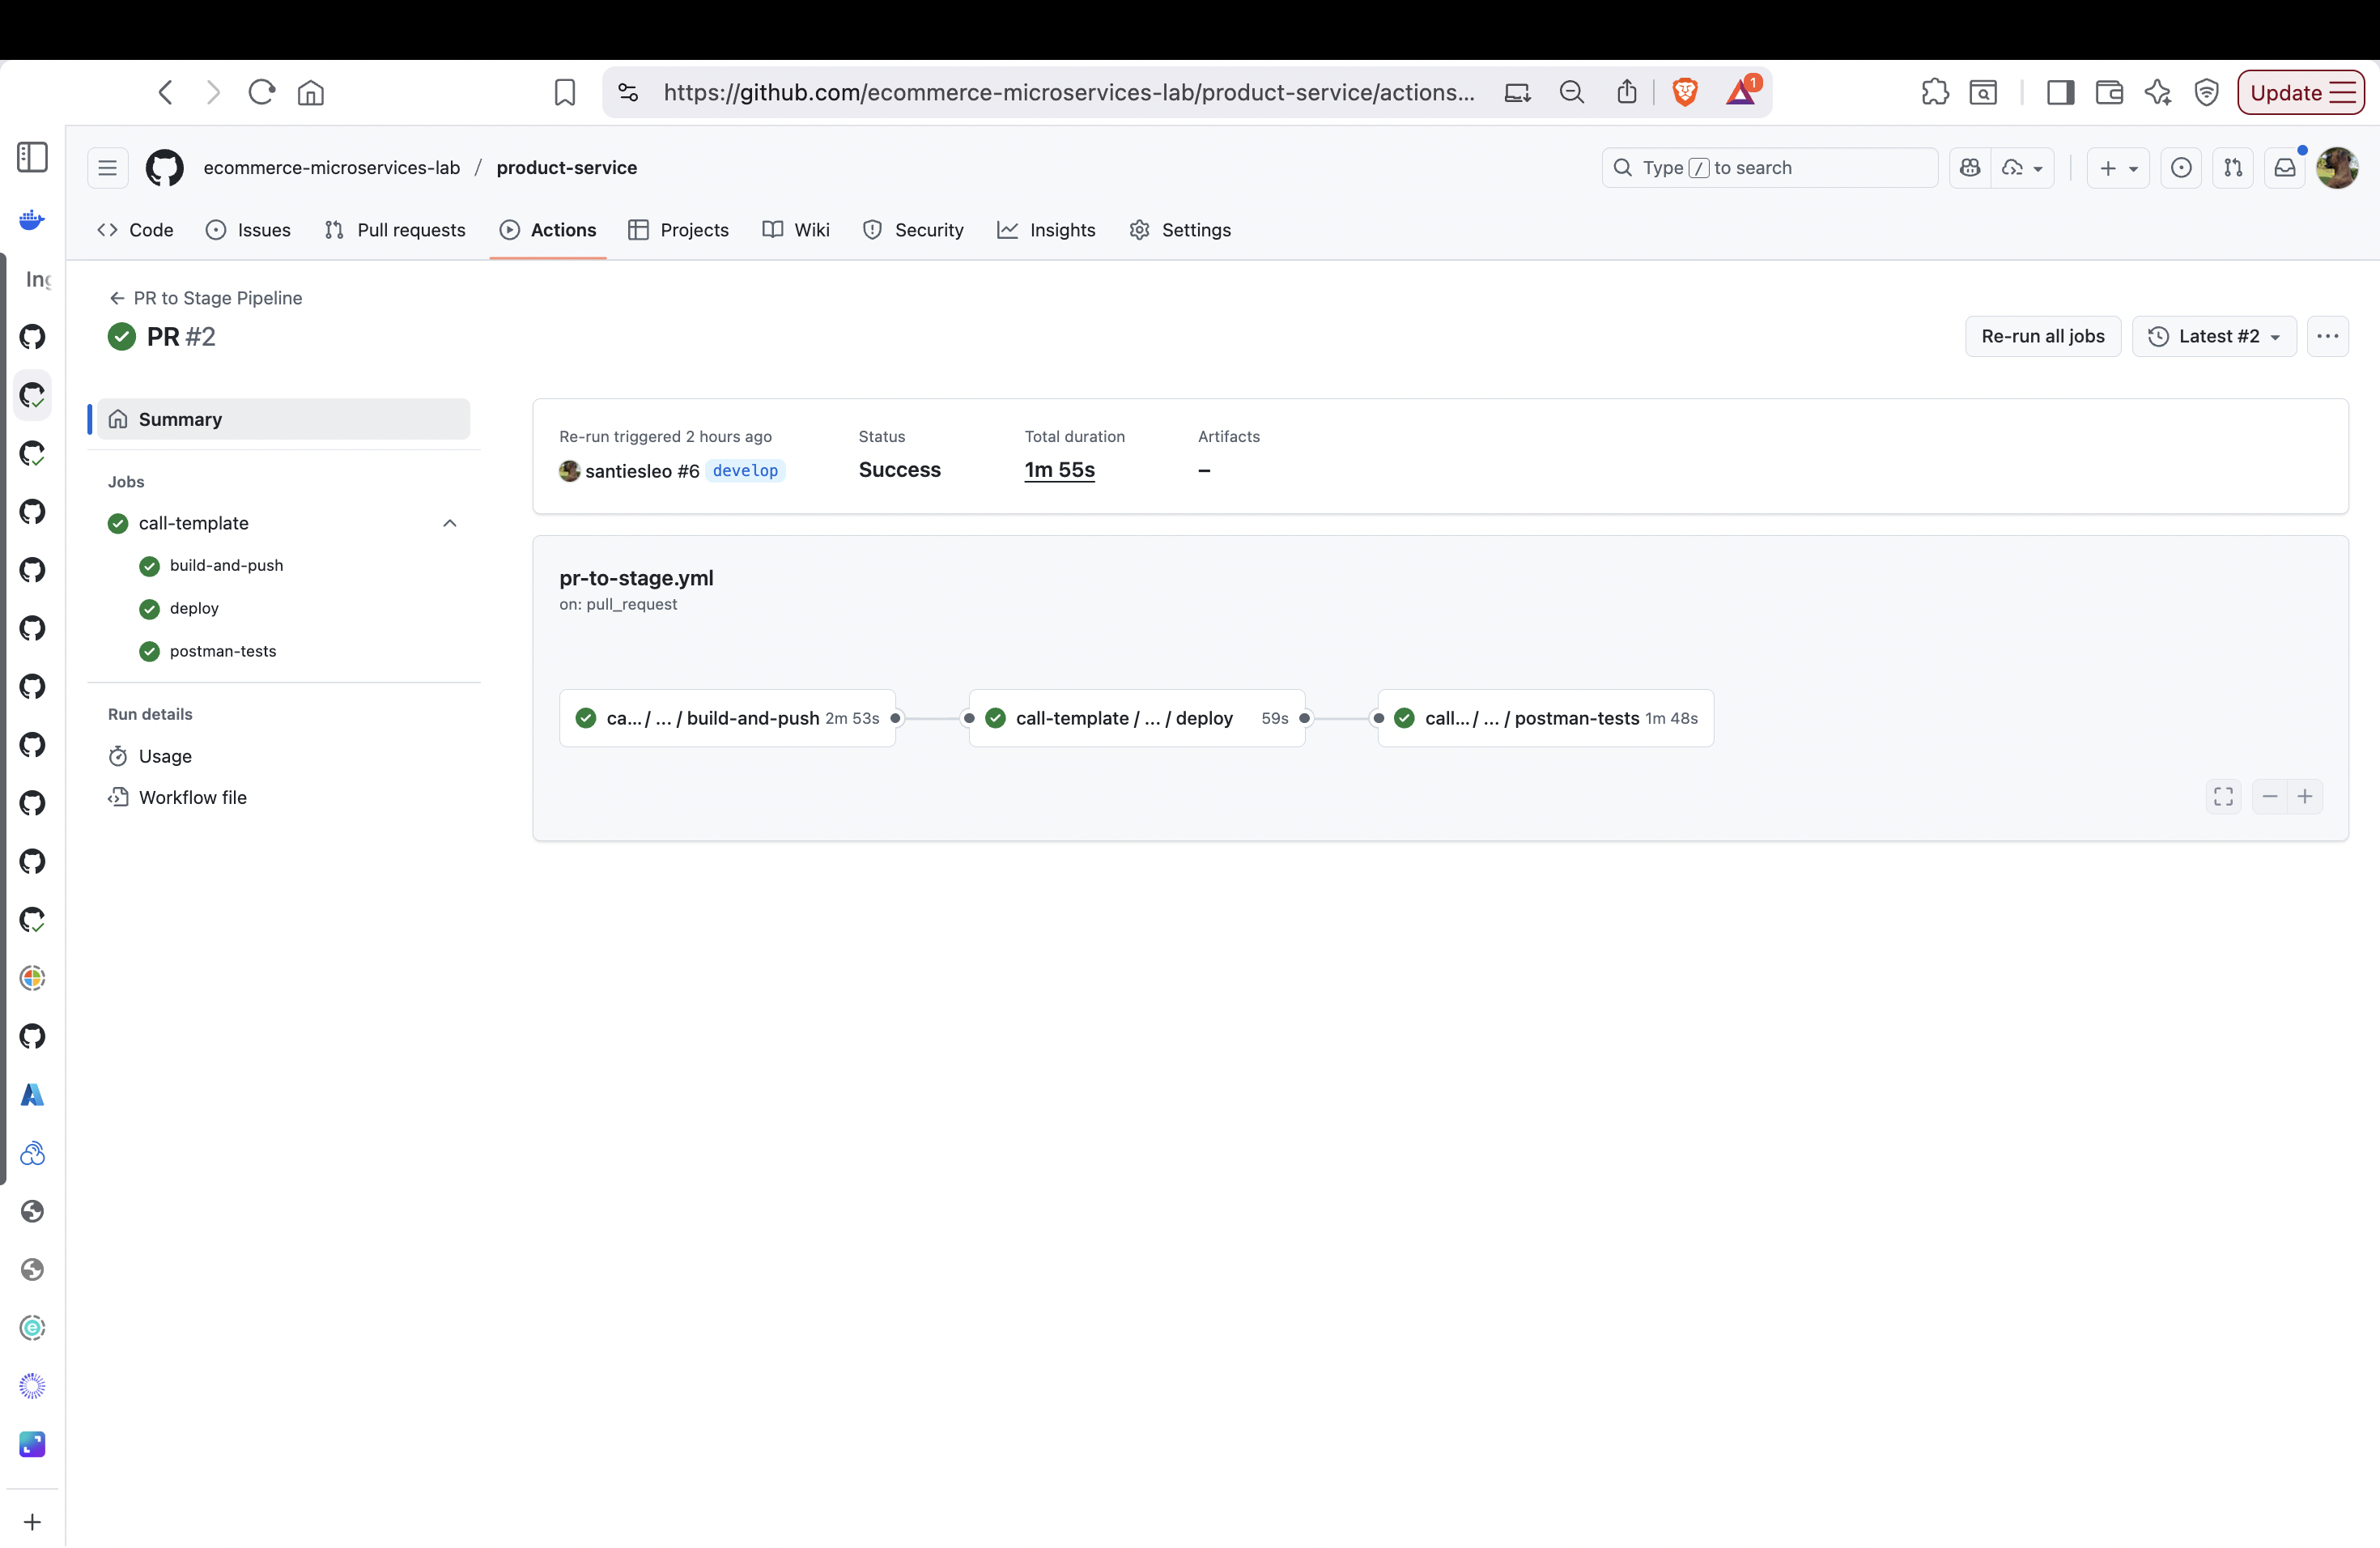Open the Brave VPN shield icon

coord(2207,92)
